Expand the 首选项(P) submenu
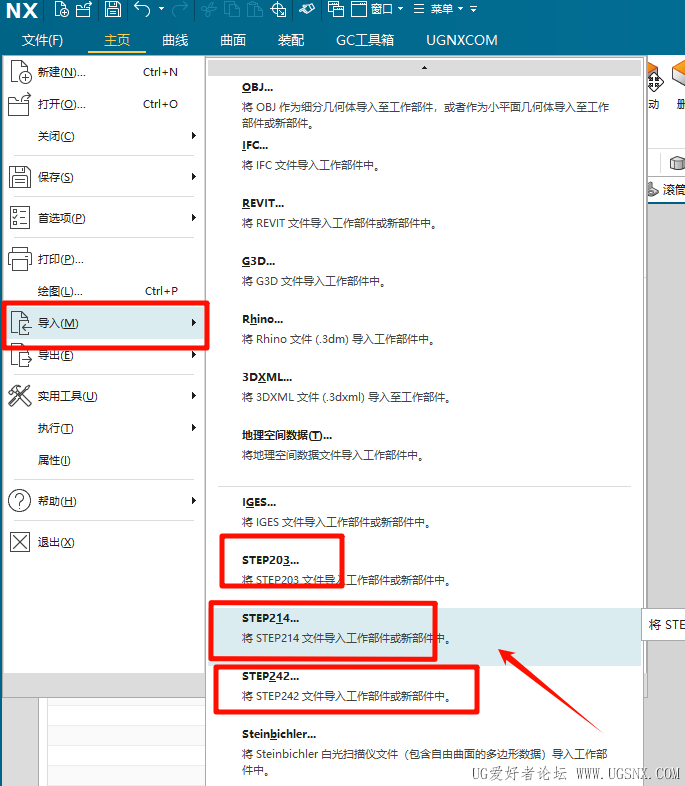This screenshot has height=786, width=685. point(104,218)
